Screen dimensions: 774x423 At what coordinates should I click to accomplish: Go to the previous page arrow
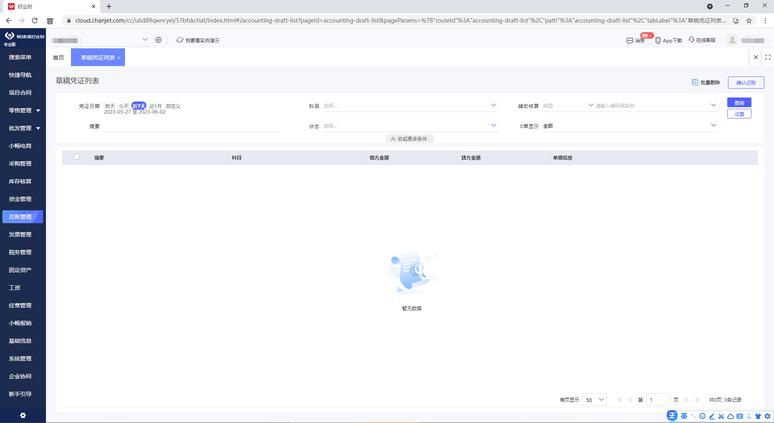pyautogui.click(x=630, y=399)
